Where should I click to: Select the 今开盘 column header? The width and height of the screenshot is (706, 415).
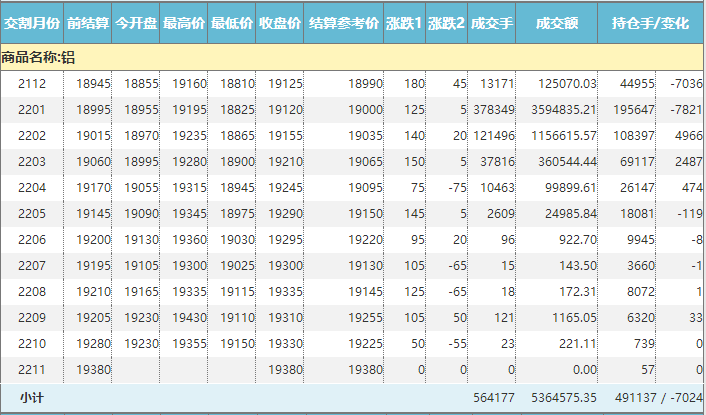tap(136, 22)
